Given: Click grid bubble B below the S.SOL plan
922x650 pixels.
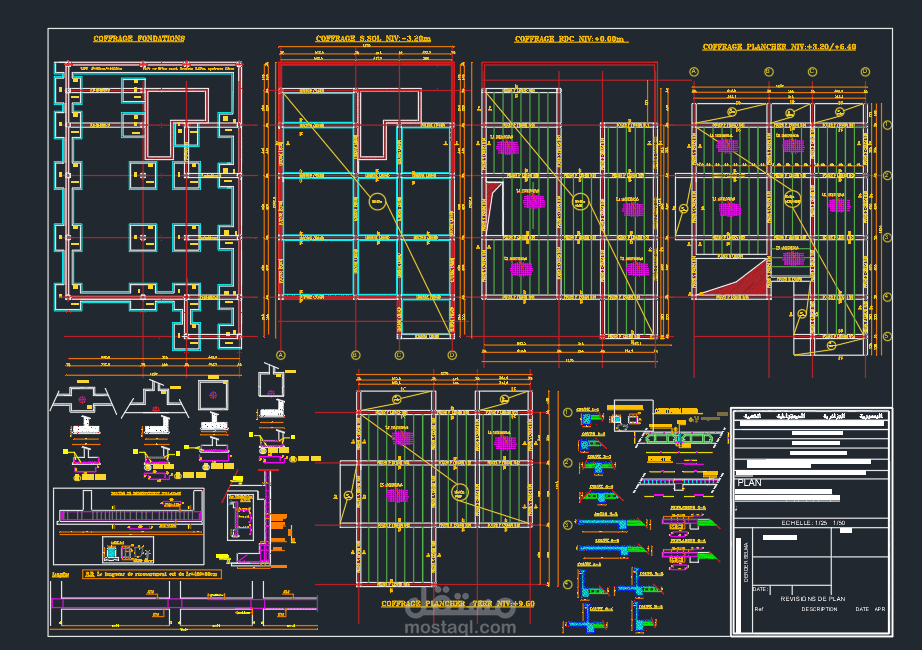Looking at the screenshot, I should 355,355.
